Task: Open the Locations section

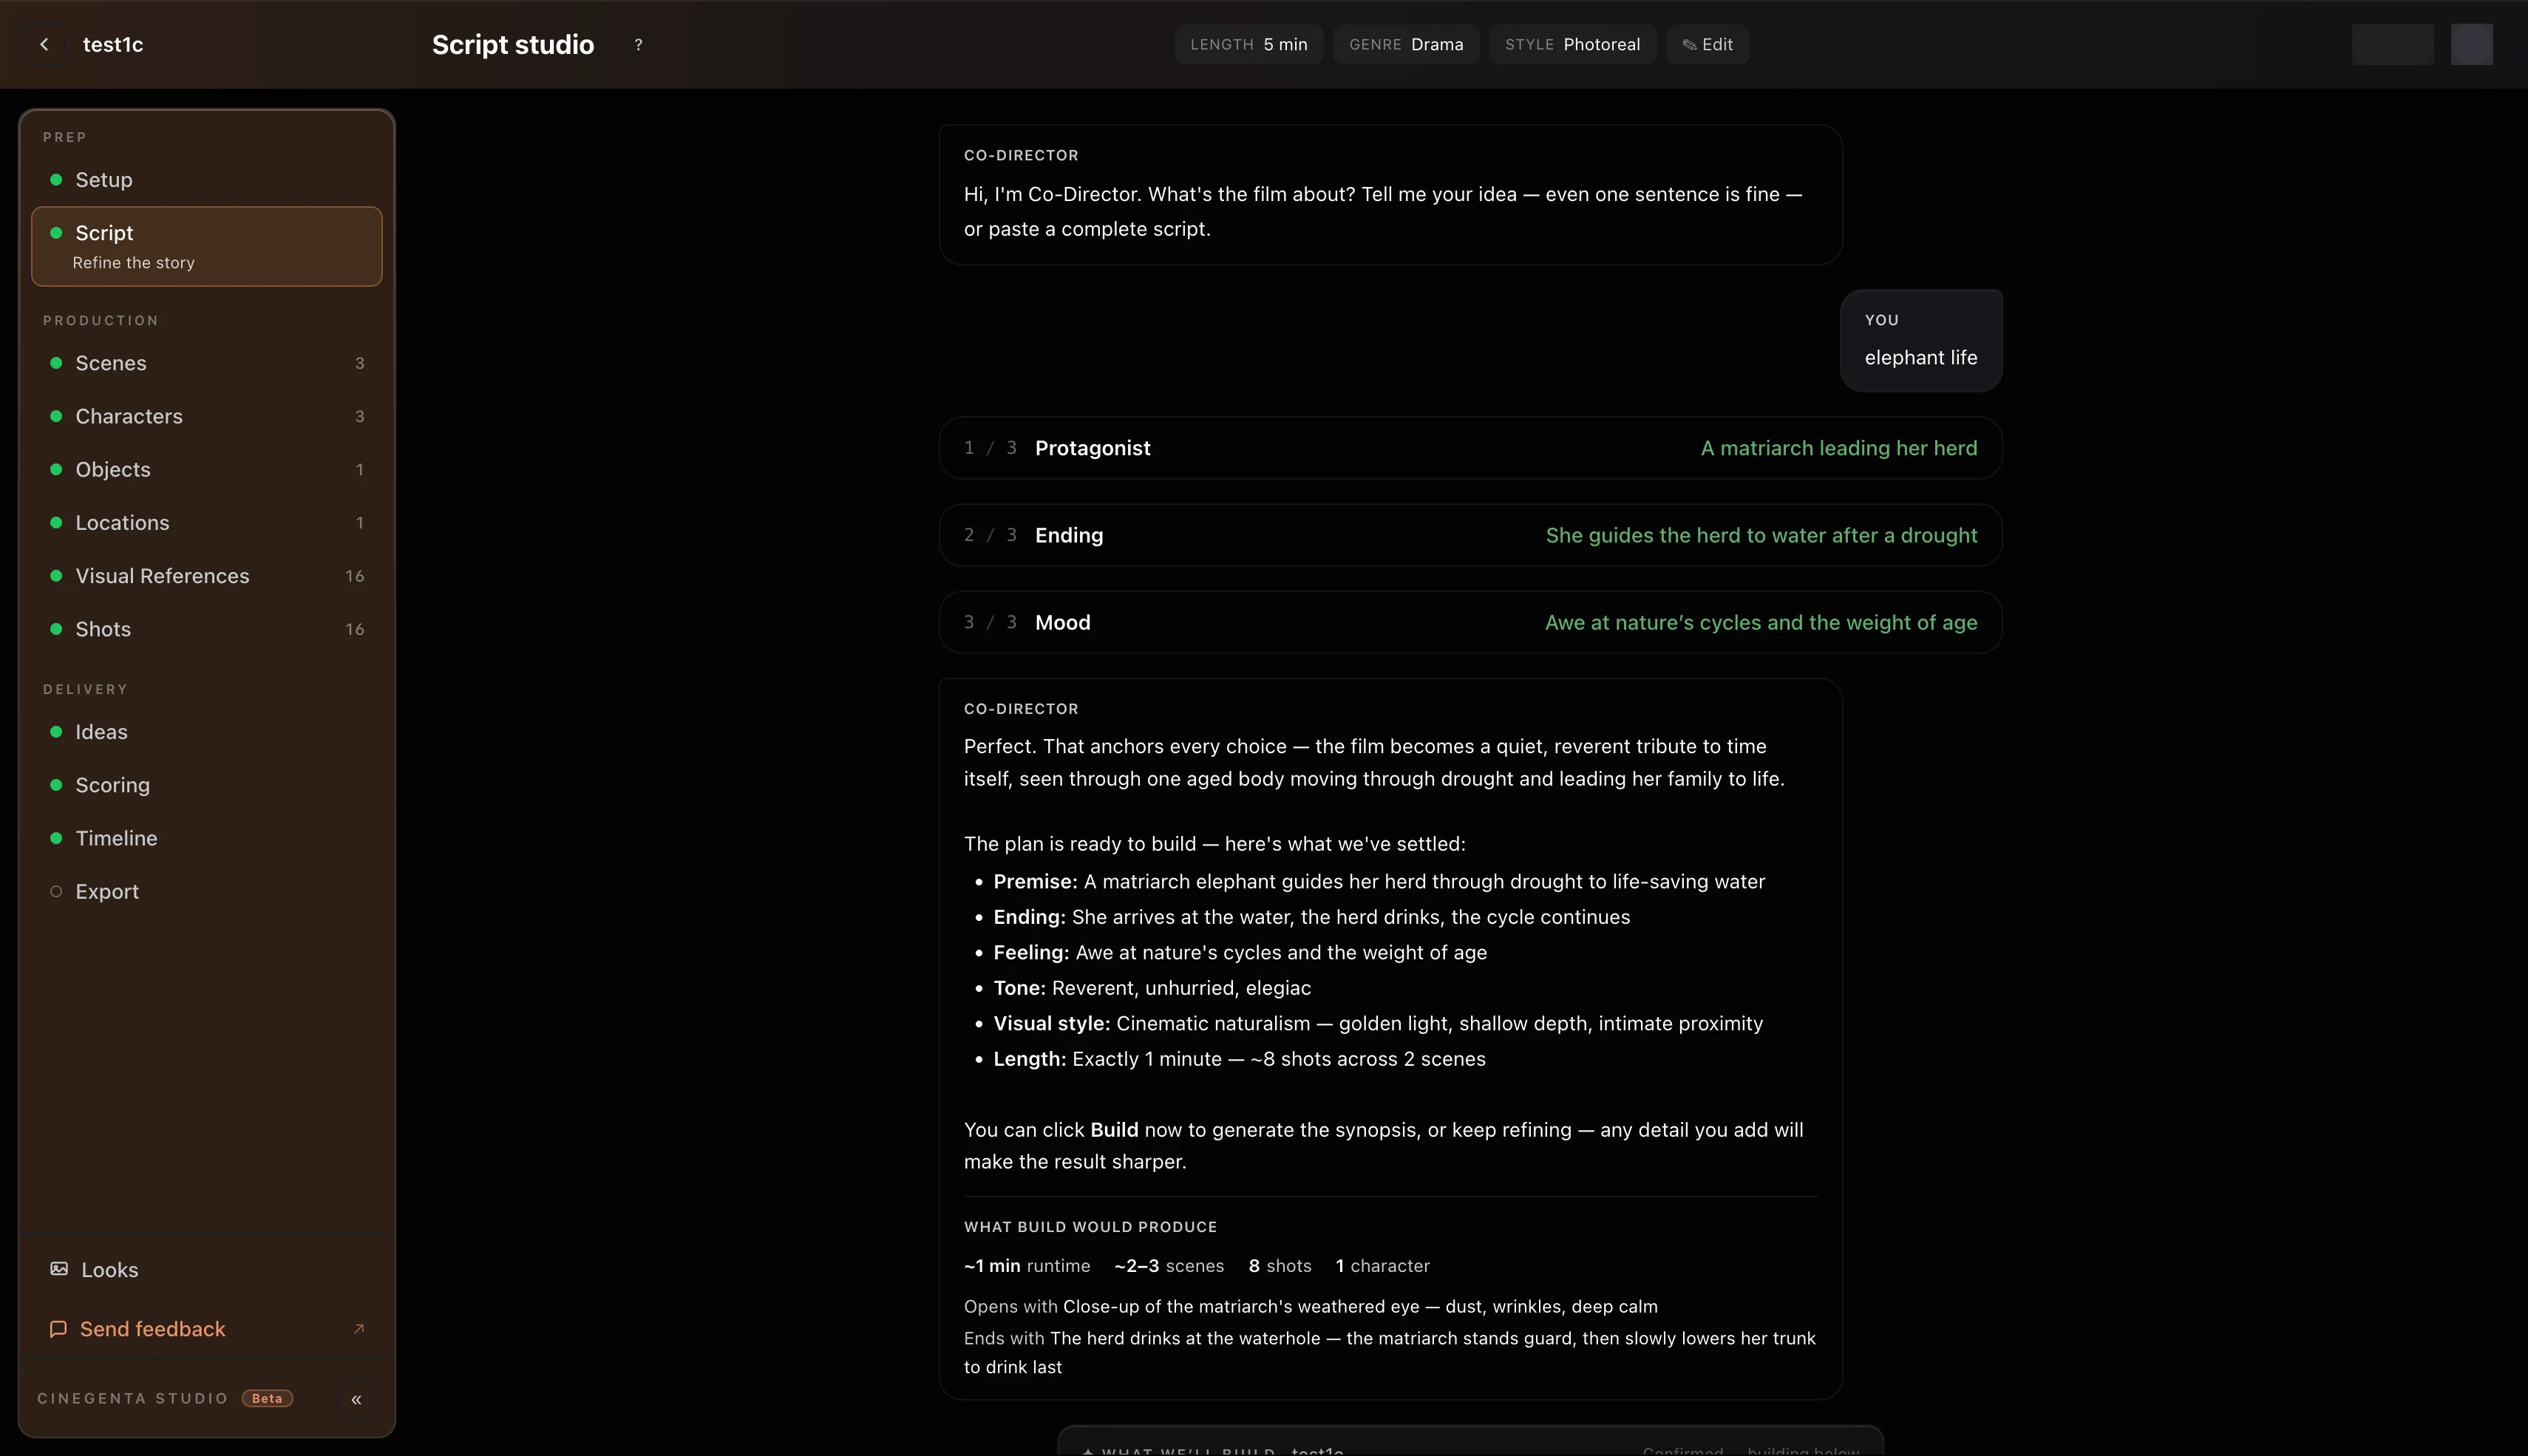Action: [x=207, y=522]
